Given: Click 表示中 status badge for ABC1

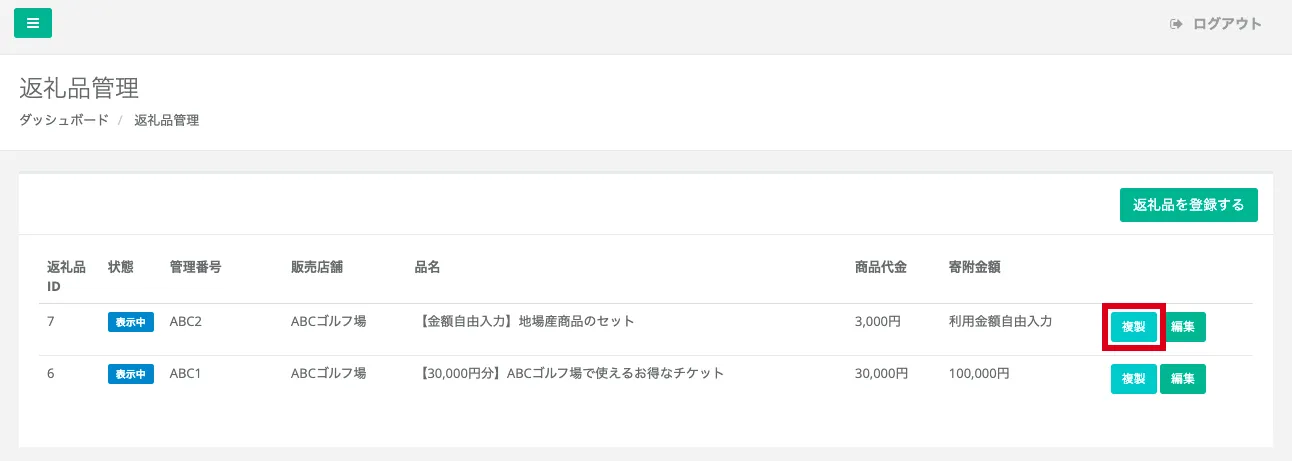Looking at the screenshot, I should (131, 374).
